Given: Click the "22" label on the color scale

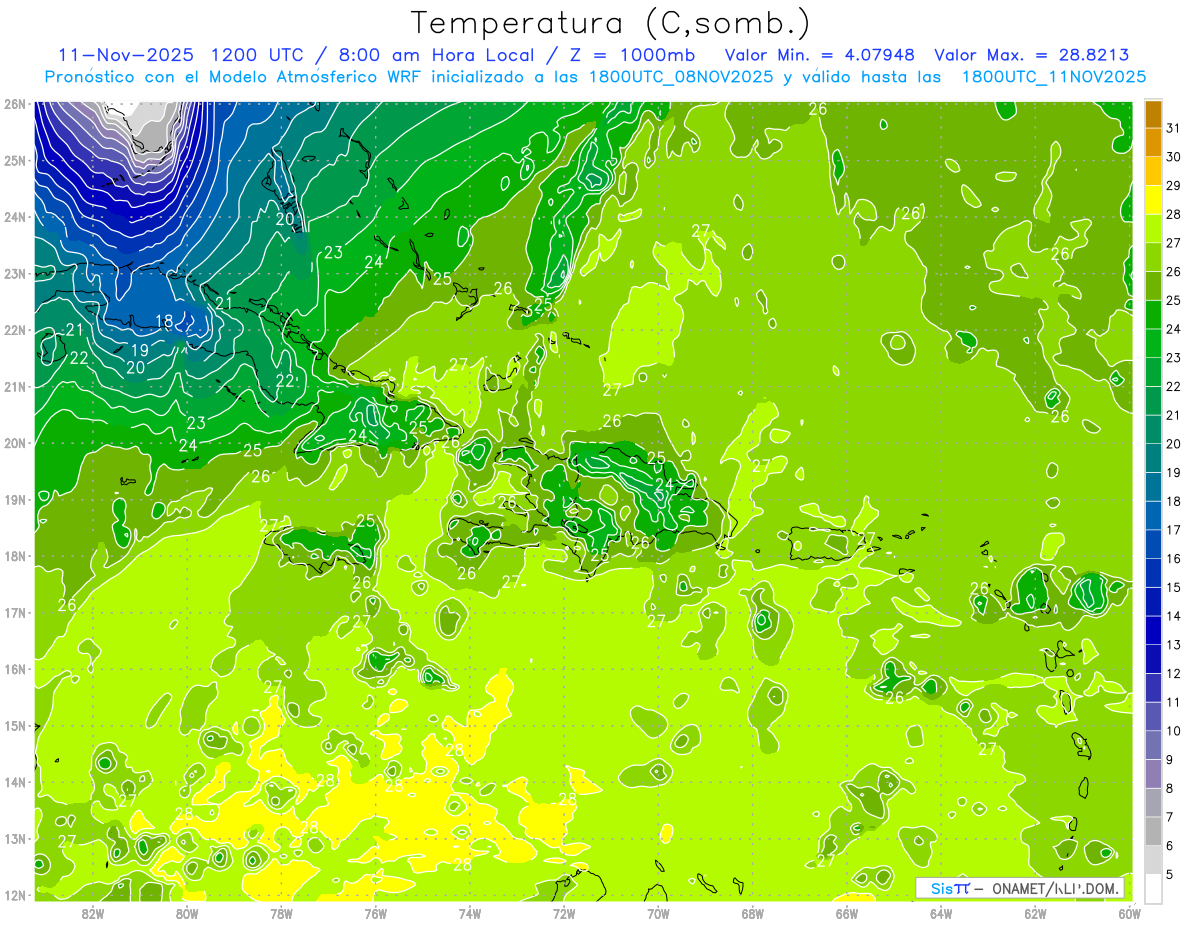Looking at the screenshot, I should click(1174, 386).
